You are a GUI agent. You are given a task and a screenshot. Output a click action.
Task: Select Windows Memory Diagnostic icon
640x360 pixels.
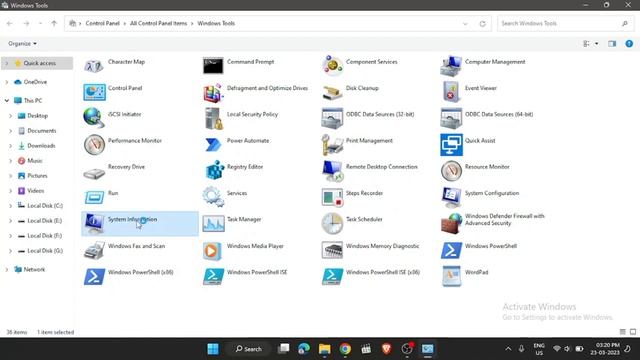pos(332,250)
